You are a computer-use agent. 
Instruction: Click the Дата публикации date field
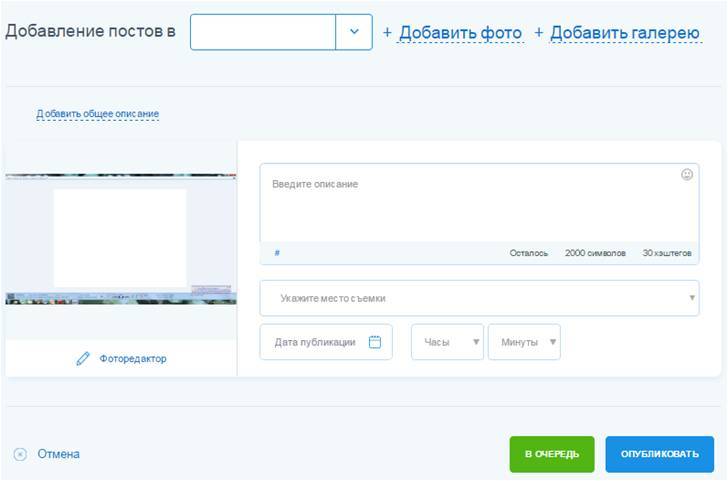(315, 342)
